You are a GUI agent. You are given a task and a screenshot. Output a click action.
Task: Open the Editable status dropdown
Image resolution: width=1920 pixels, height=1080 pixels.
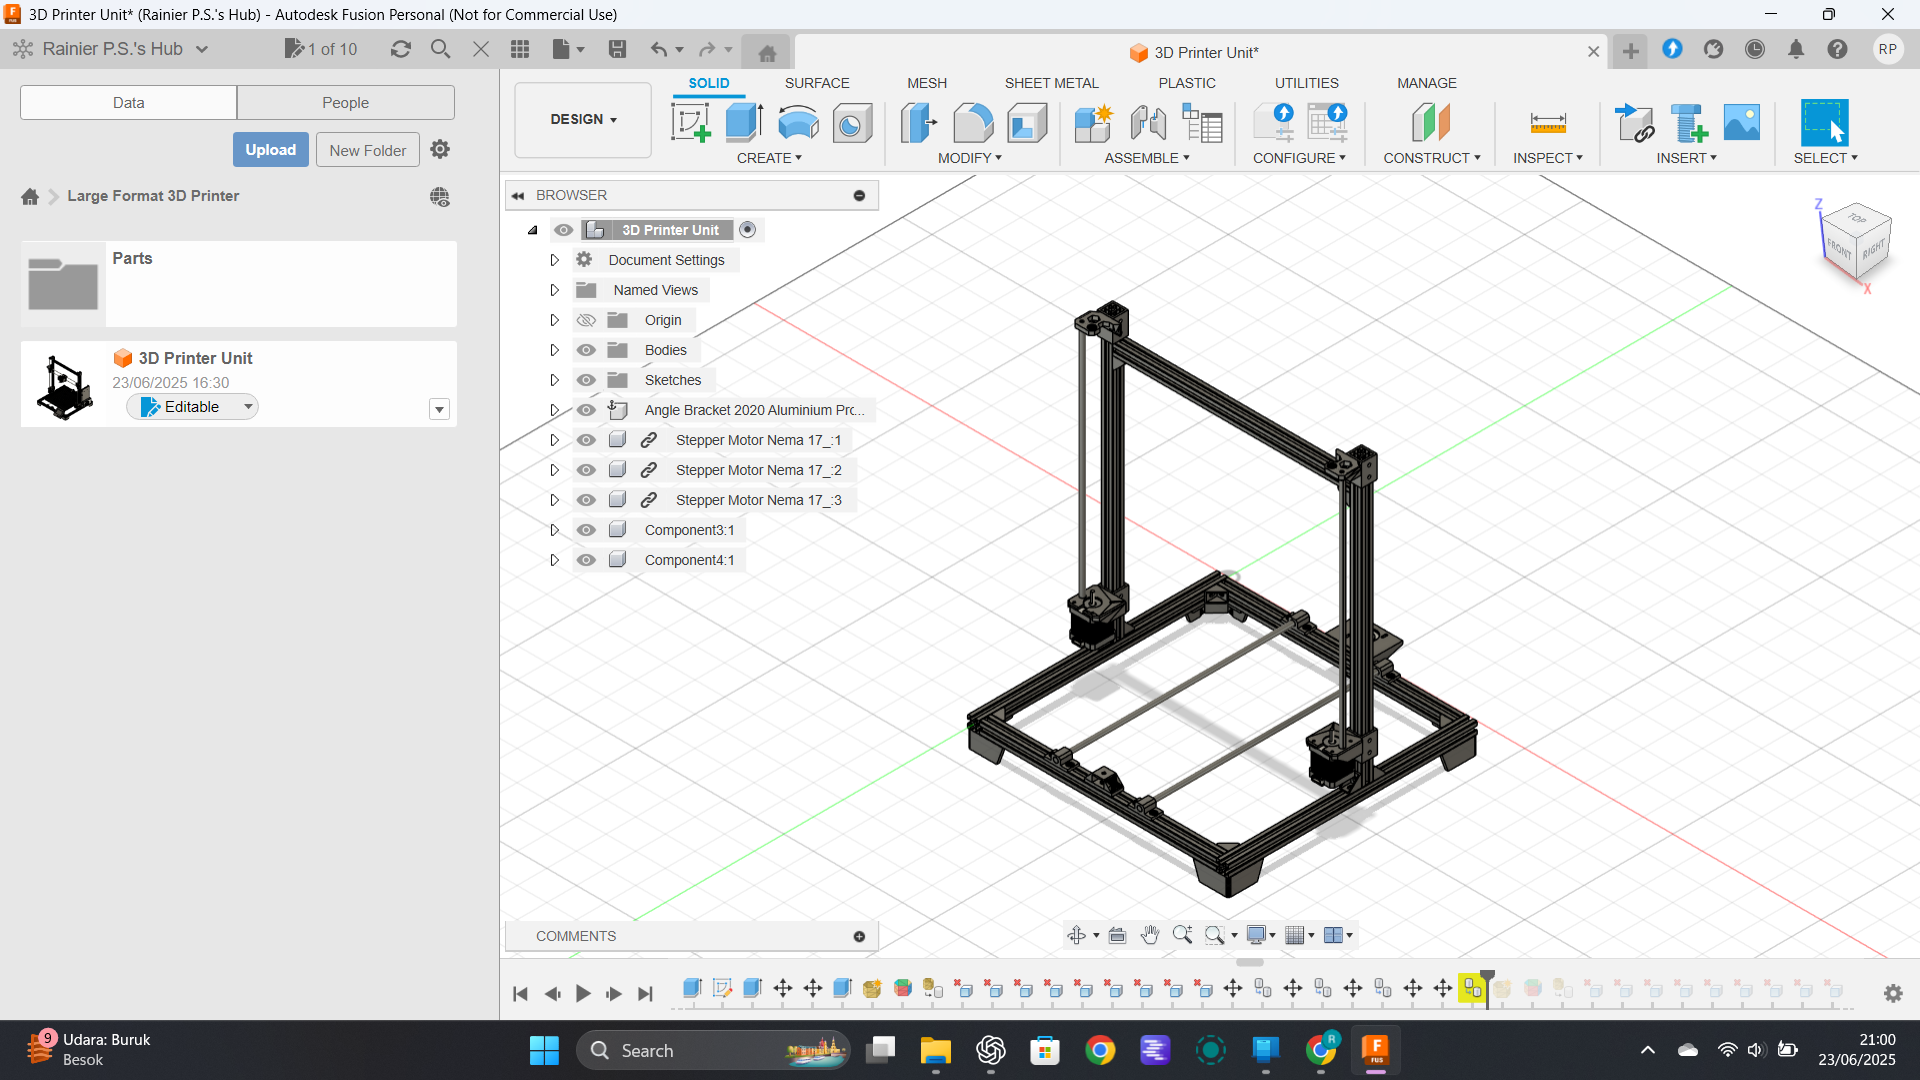coord(247,406)
